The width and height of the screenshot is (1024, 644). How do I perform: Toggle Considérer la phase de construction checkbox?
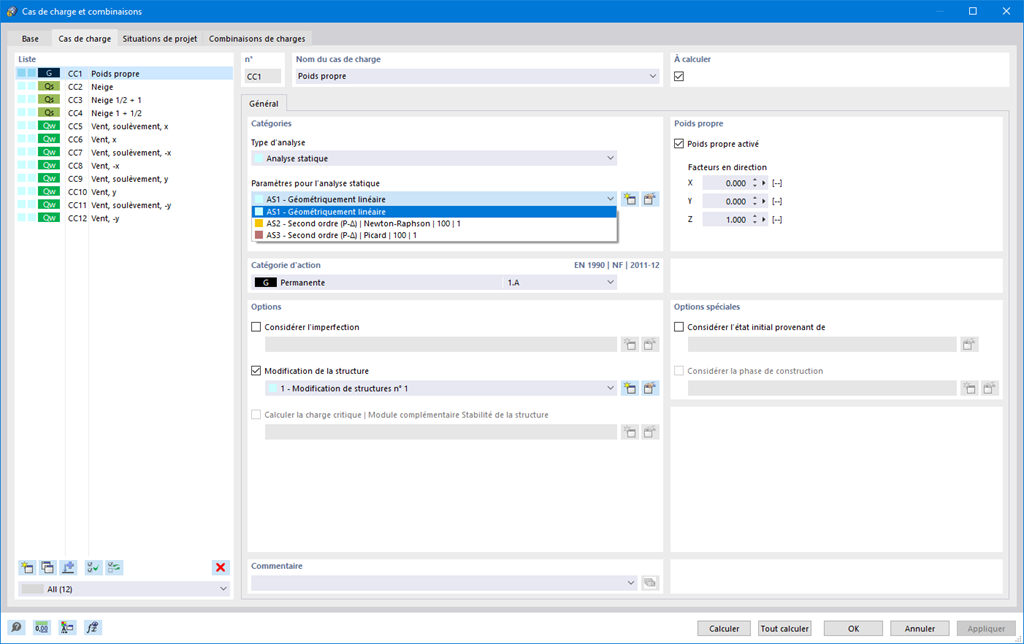point(679,370)
